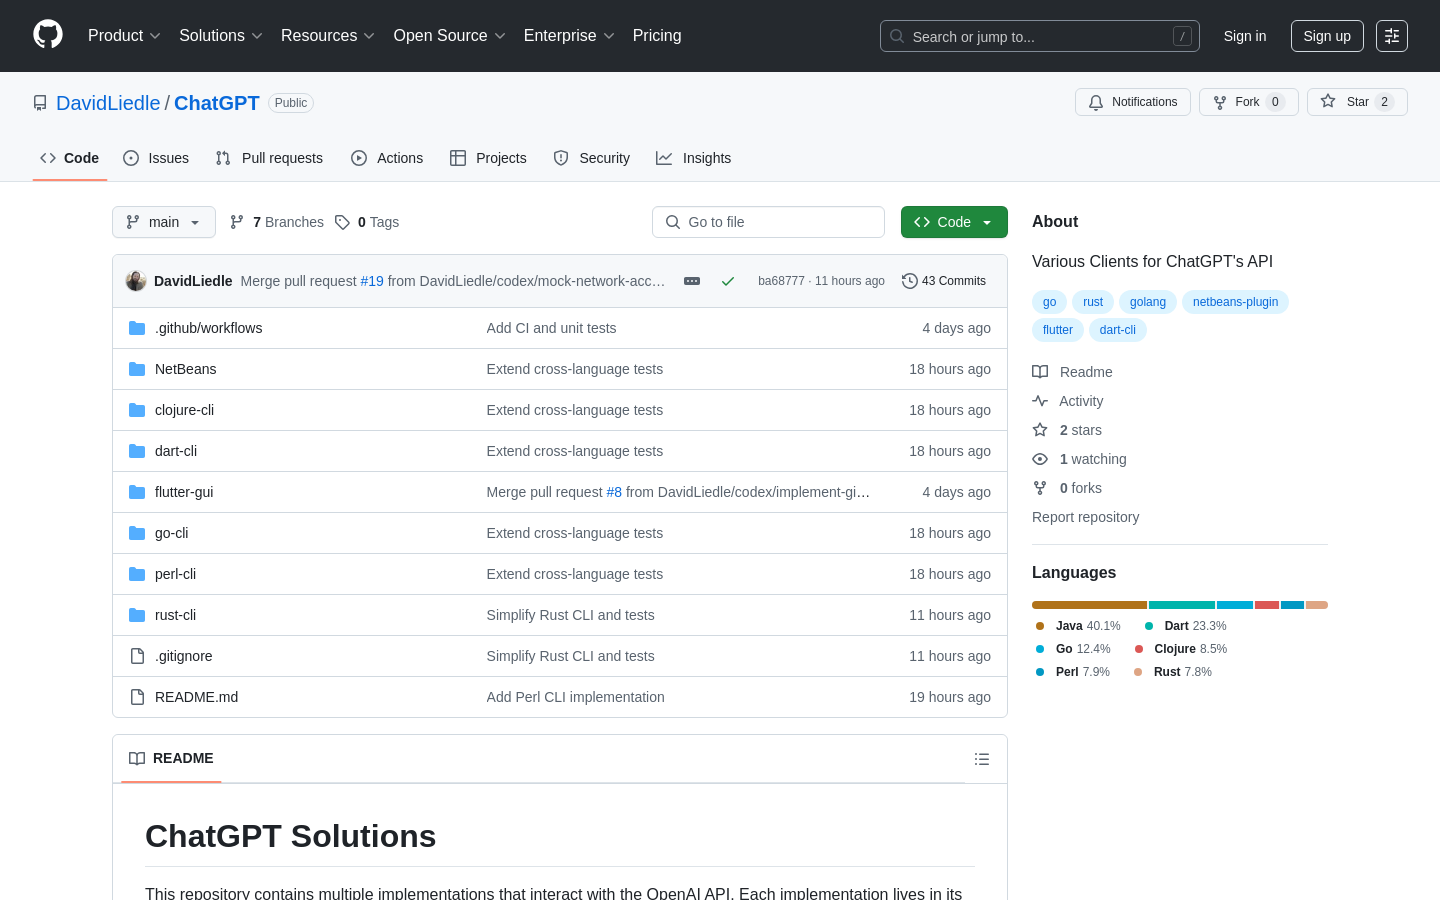This screenshot has height=900, width=1440.
Task: Switch to the Pull requests tab
Action: [x=269, y=158]
